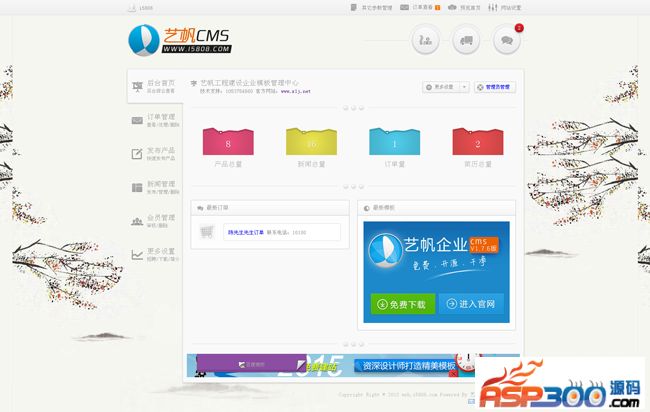This screenshot has width=650, height=412.
Task: Click the gear icon on 更多设置 button
Action: (429, 87)
